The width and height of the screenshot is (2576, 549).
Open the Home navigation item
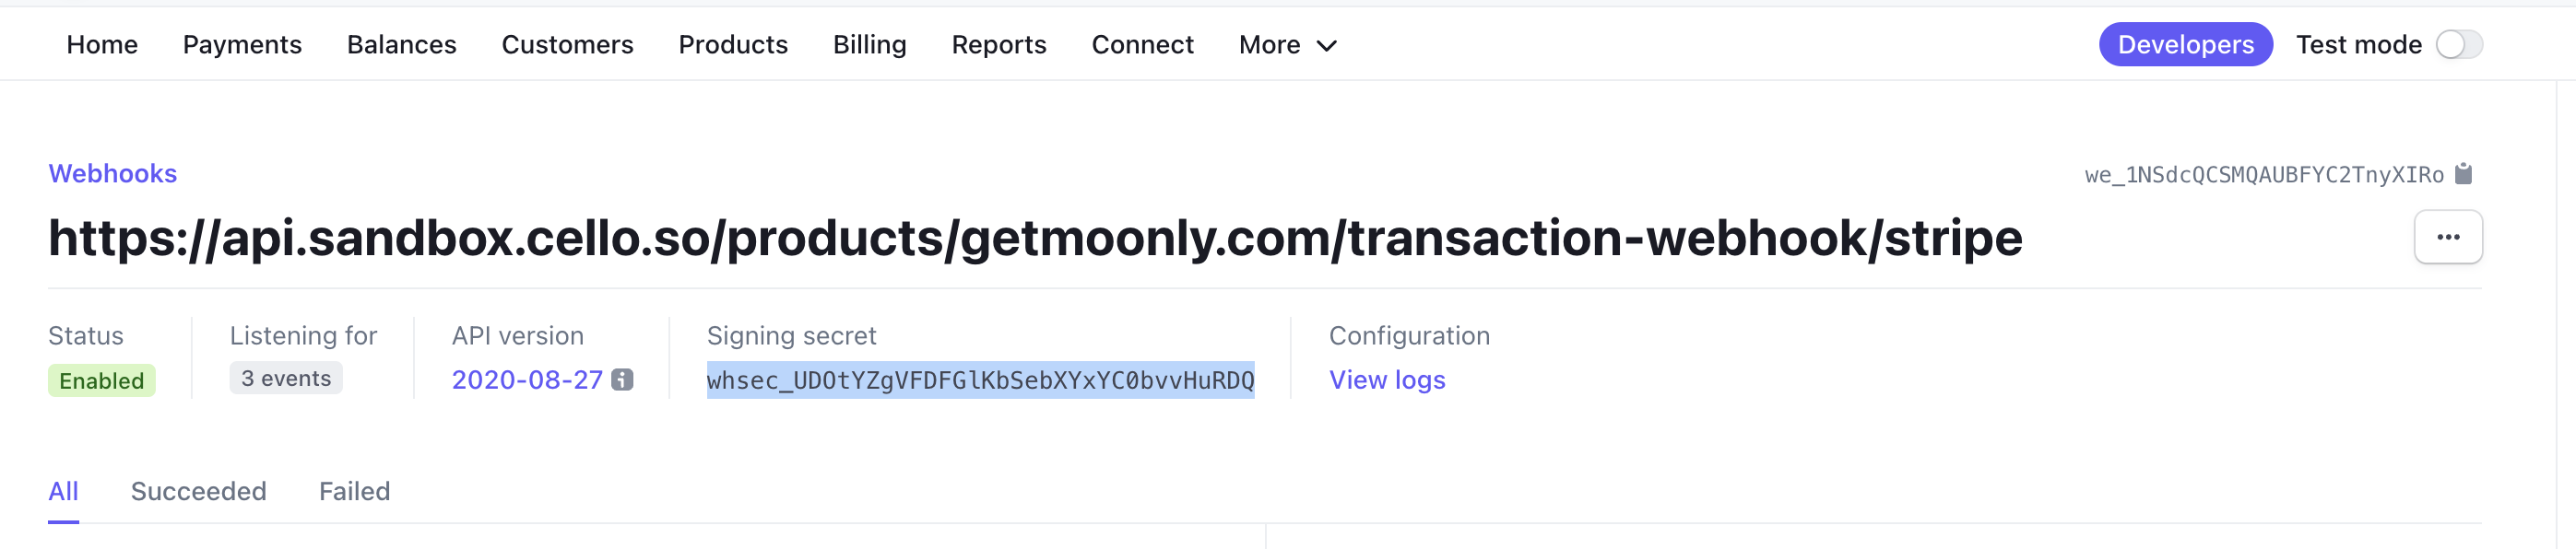tap(102, 45)
